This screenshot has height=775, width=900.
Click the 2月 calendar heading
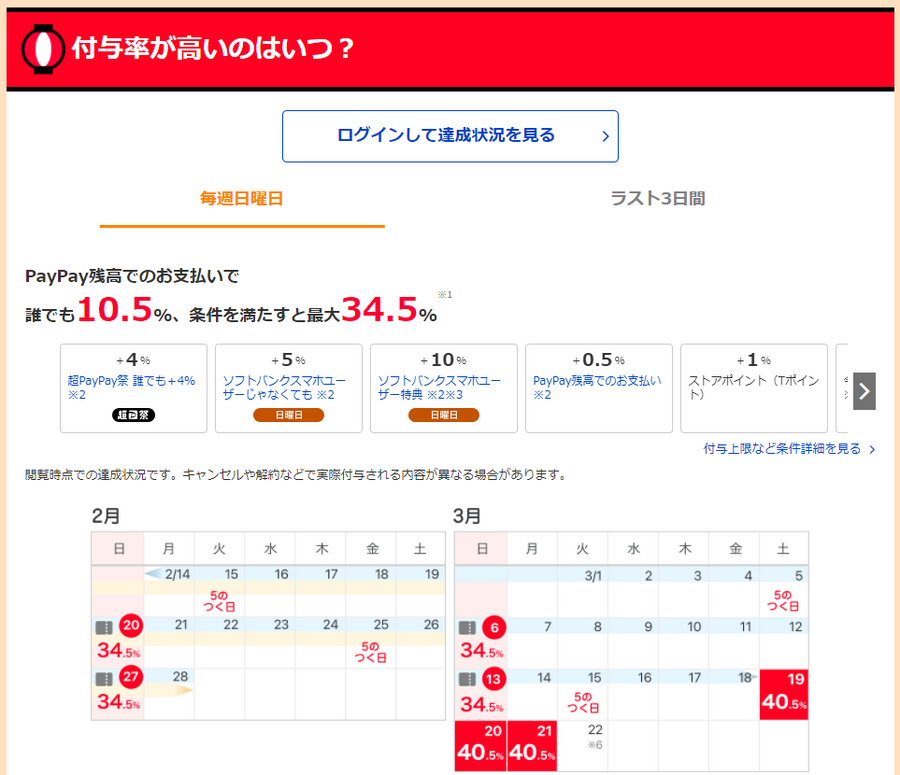click(106, 516)
